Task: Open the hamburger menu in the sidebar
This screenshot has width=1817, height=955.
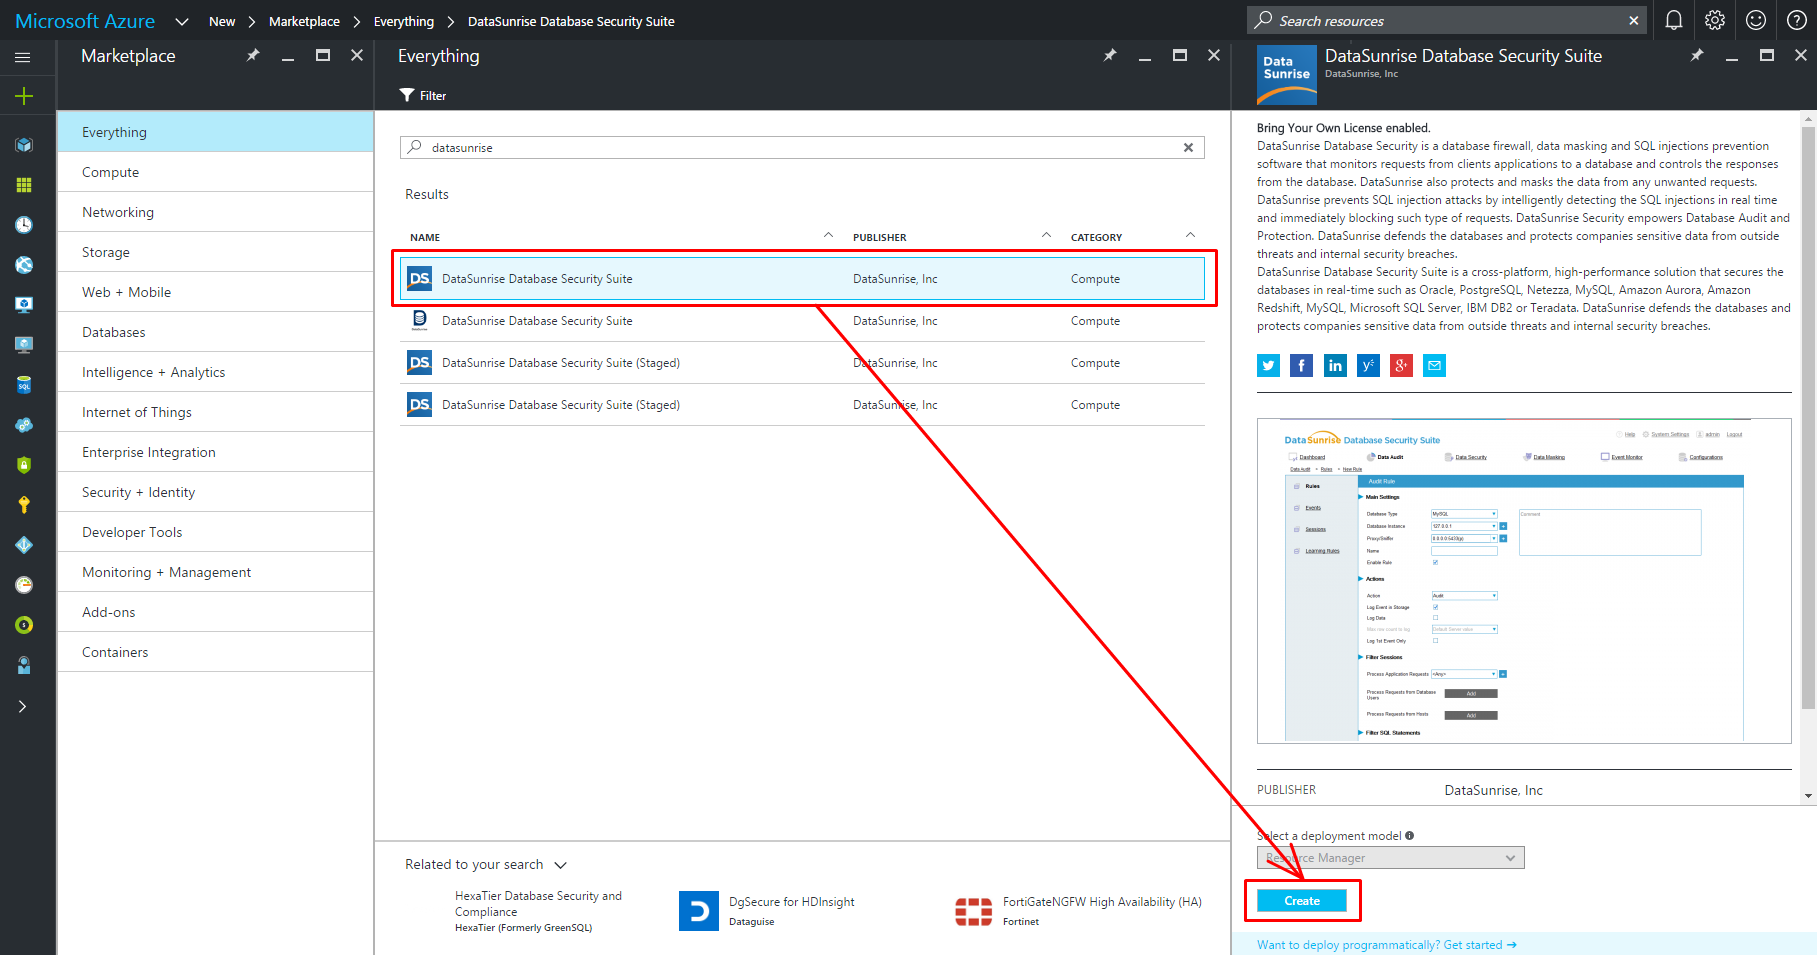Action: click(23, 57)
